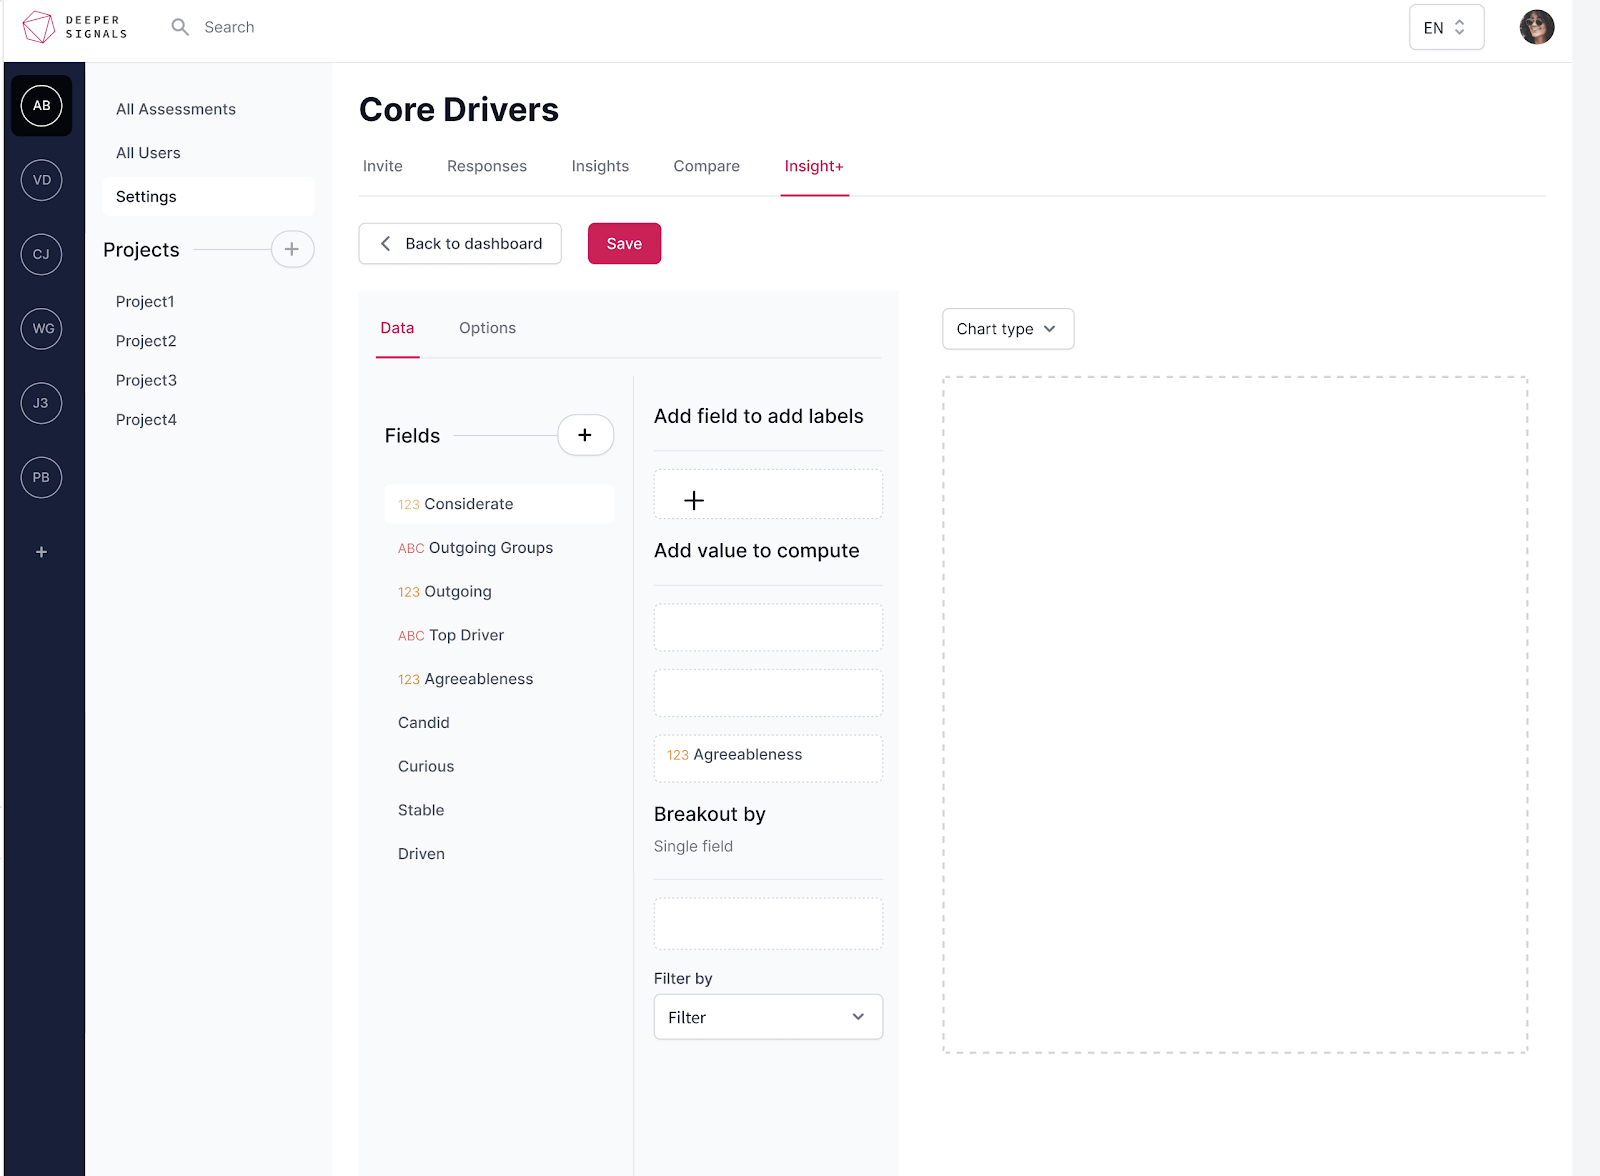The height and width of the screenshot is (1176, 1600).
Task: Open Project2
Action: [146, 341]
